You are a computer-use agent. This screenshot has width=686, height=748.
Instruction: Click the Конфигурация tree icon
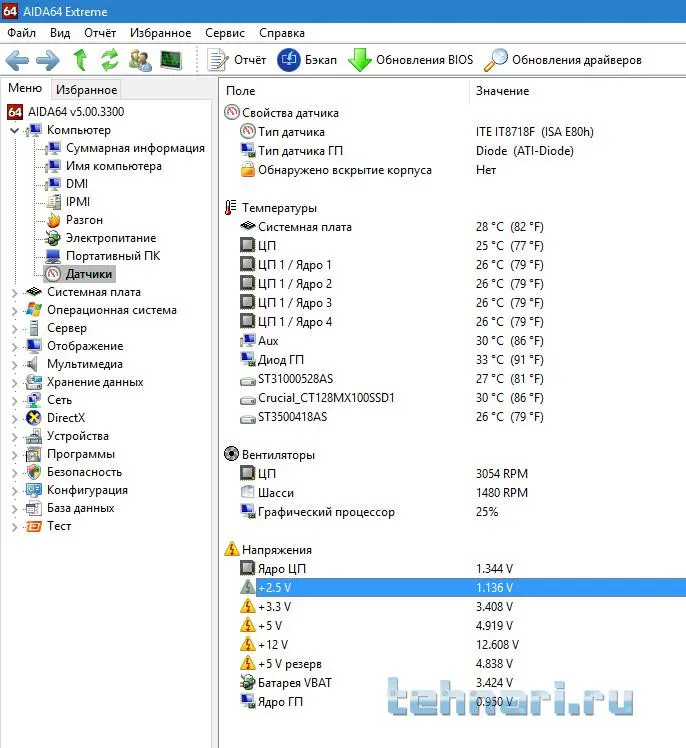33,490
